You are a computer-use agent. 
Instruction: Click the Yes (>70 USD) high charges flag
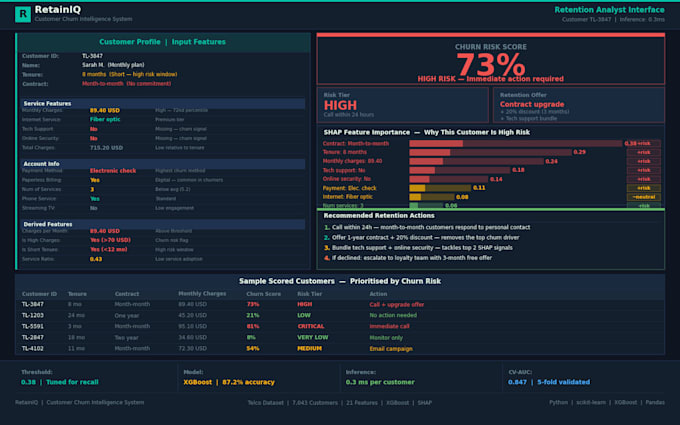click(x=110, y=240)
